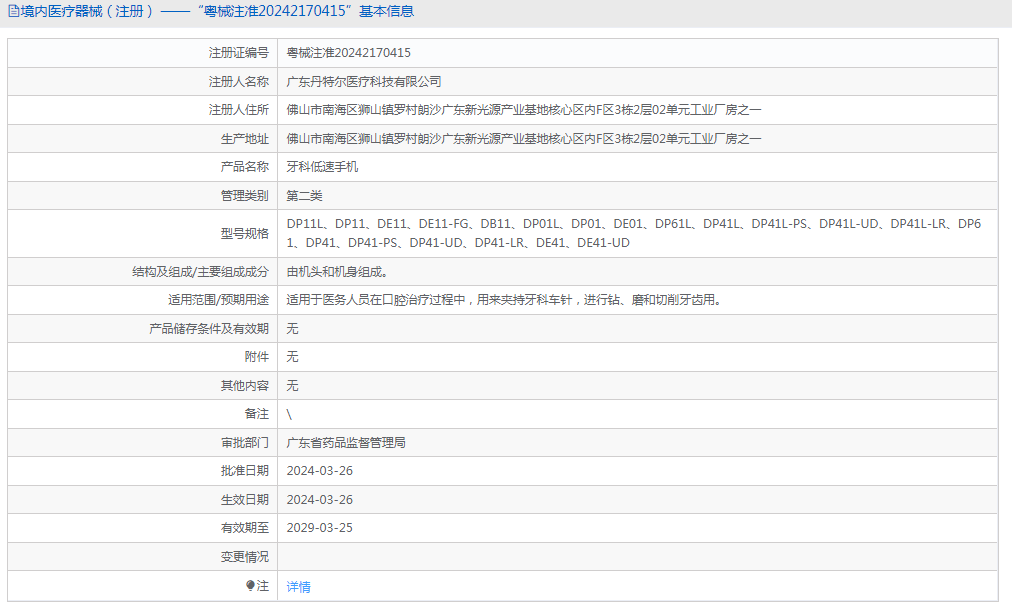Click the document icon before 境内医疗器械 title

click(13, 11)
